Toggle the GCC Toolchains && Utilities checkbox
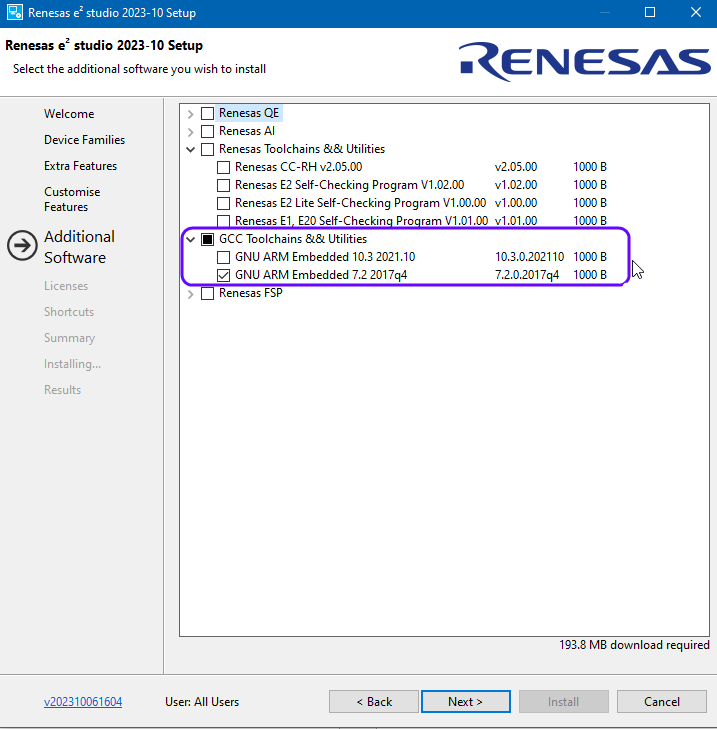Screen dimensions: 717x729 (208, 239)
